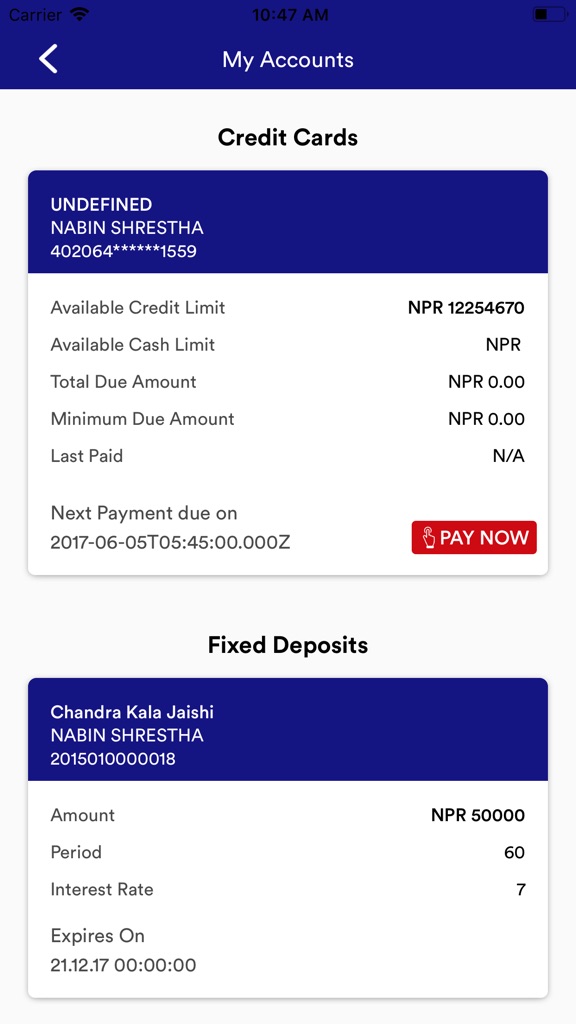This screenshot has height=1024, width=576.
Task: Expand the Fixed Deposits section
Action: click(288, 644)
